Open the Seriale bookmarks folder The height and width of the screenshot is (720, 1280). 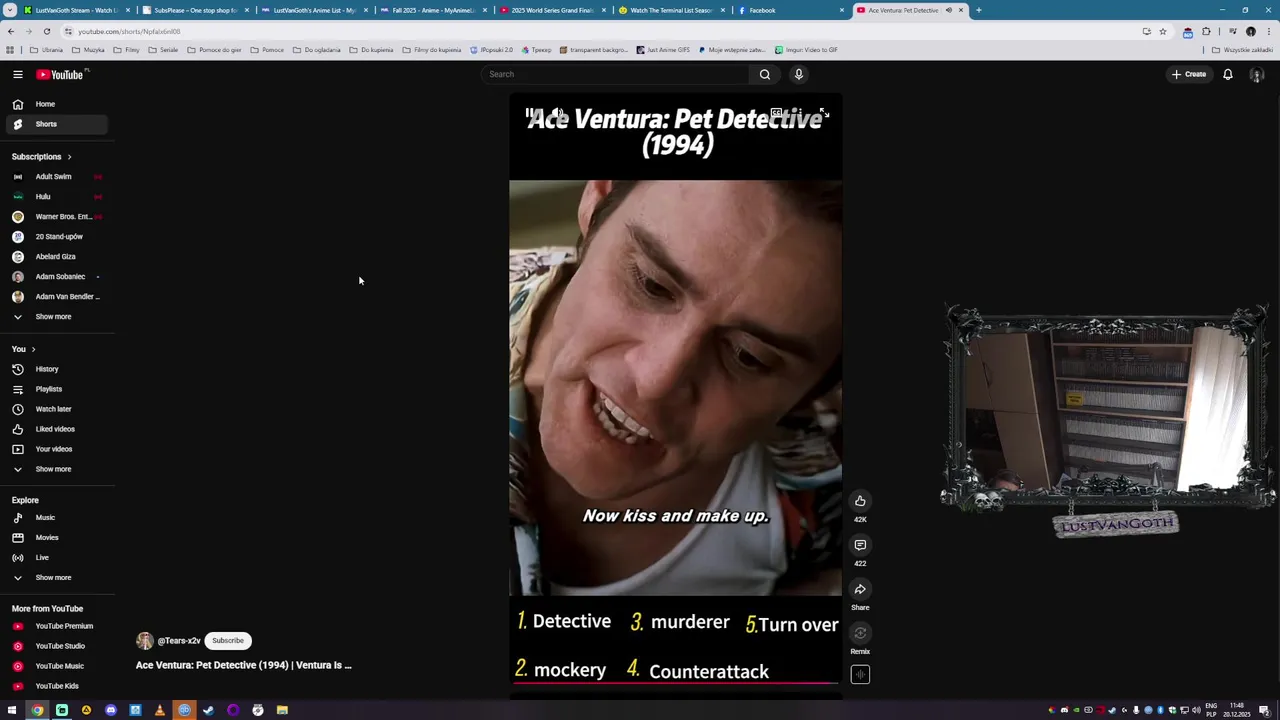click(164, 50)
